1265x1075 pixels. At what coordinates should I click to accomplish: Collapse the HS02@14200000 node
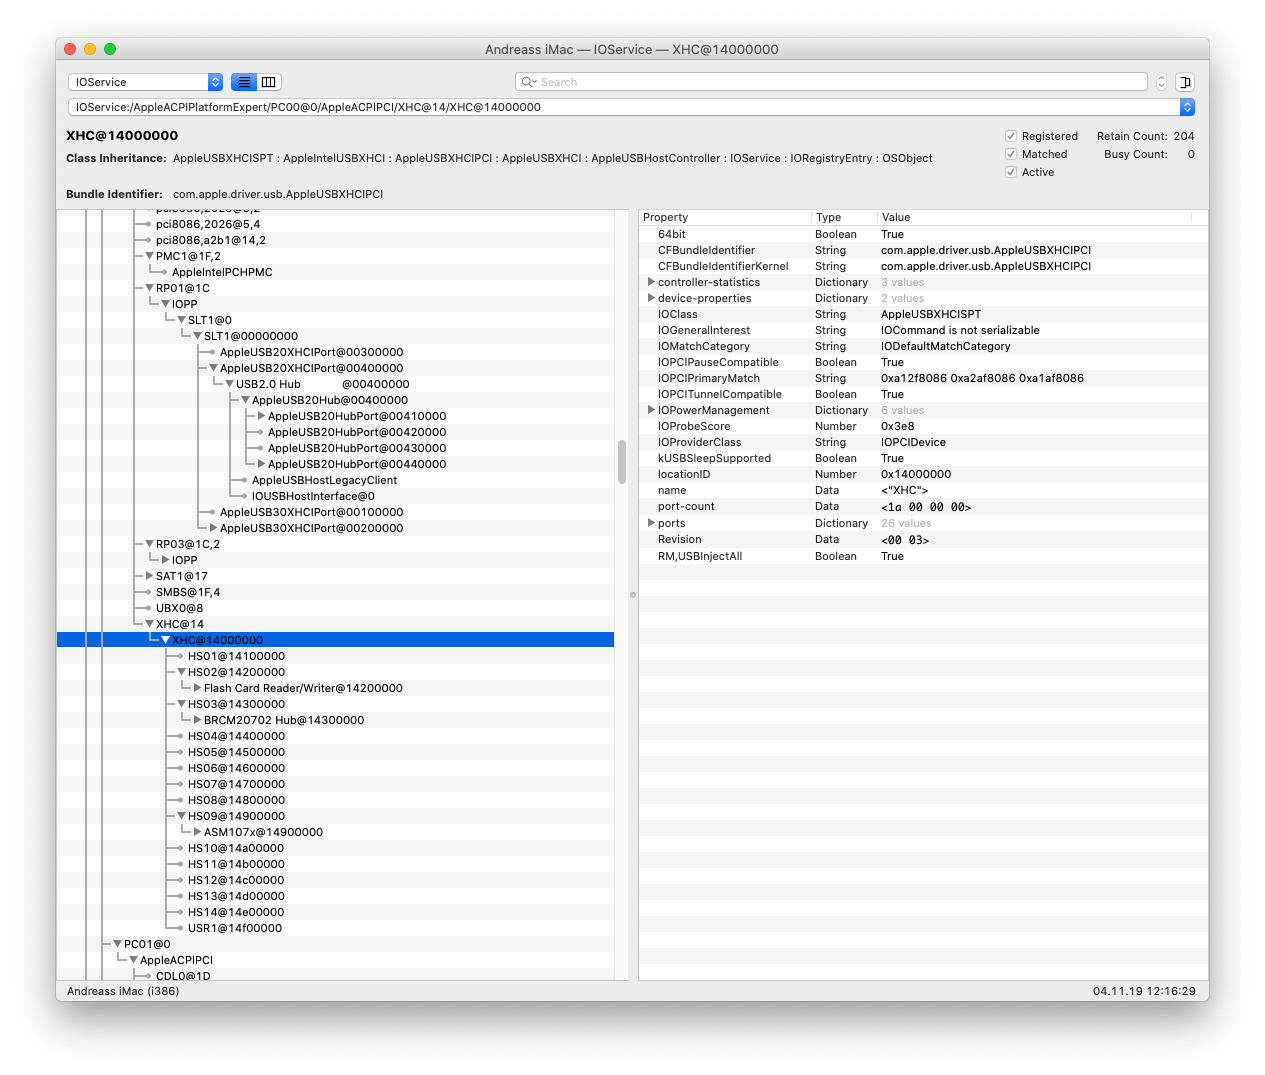(x=182, y=672)
